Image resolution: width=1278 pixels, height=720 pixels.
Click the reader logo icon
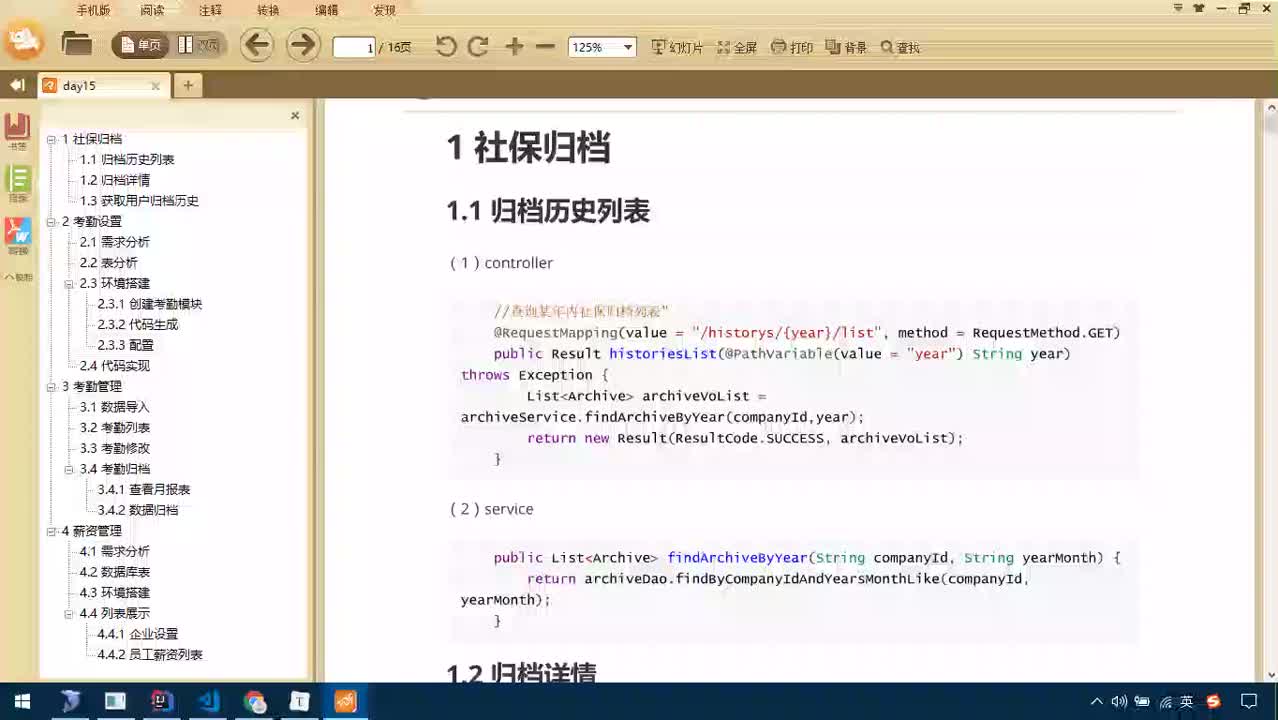24,39
